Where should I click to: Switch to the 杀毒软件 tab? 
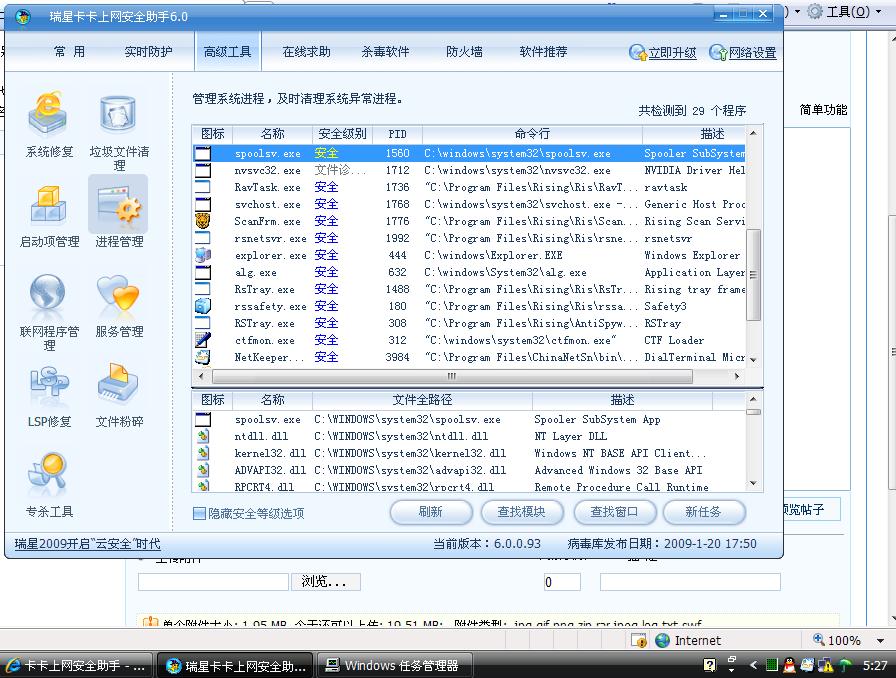pyautogui.click(x=385, y=51)
